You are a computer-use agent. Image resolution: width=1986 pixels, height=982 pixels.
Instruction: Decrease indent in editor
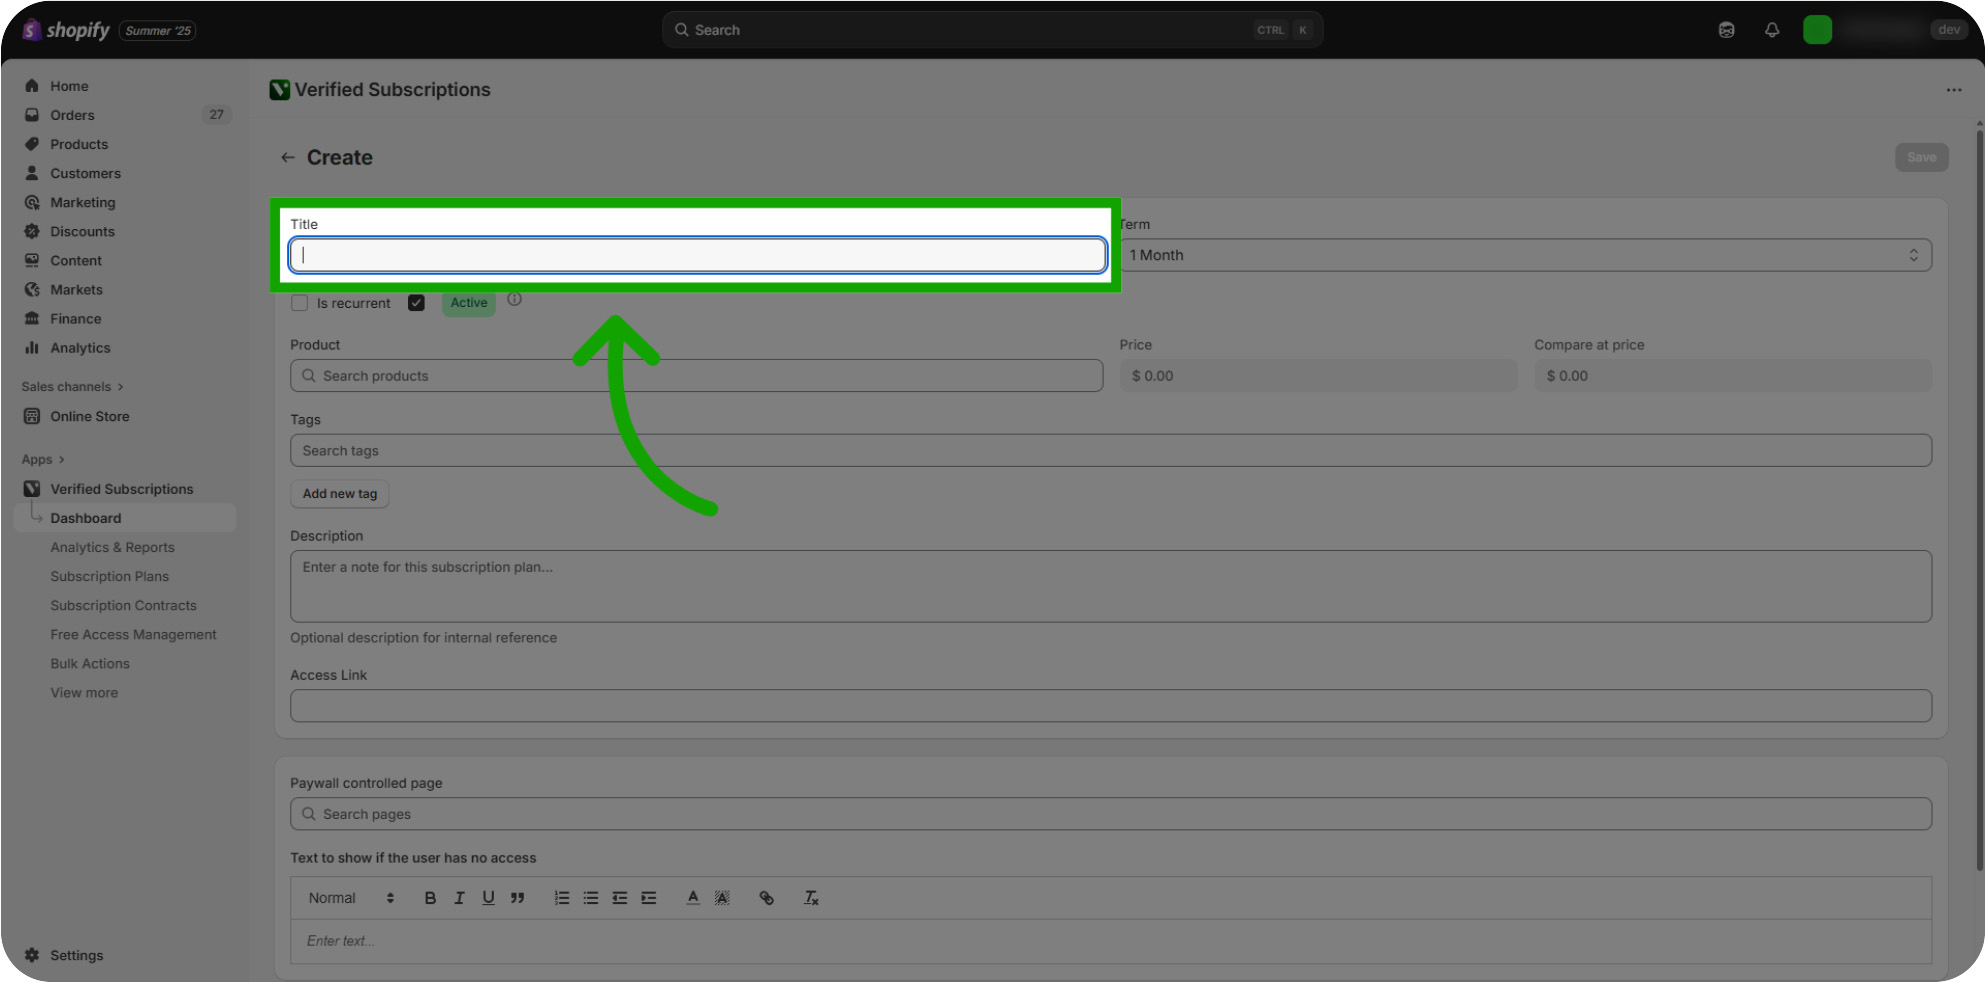coord(620,898)
